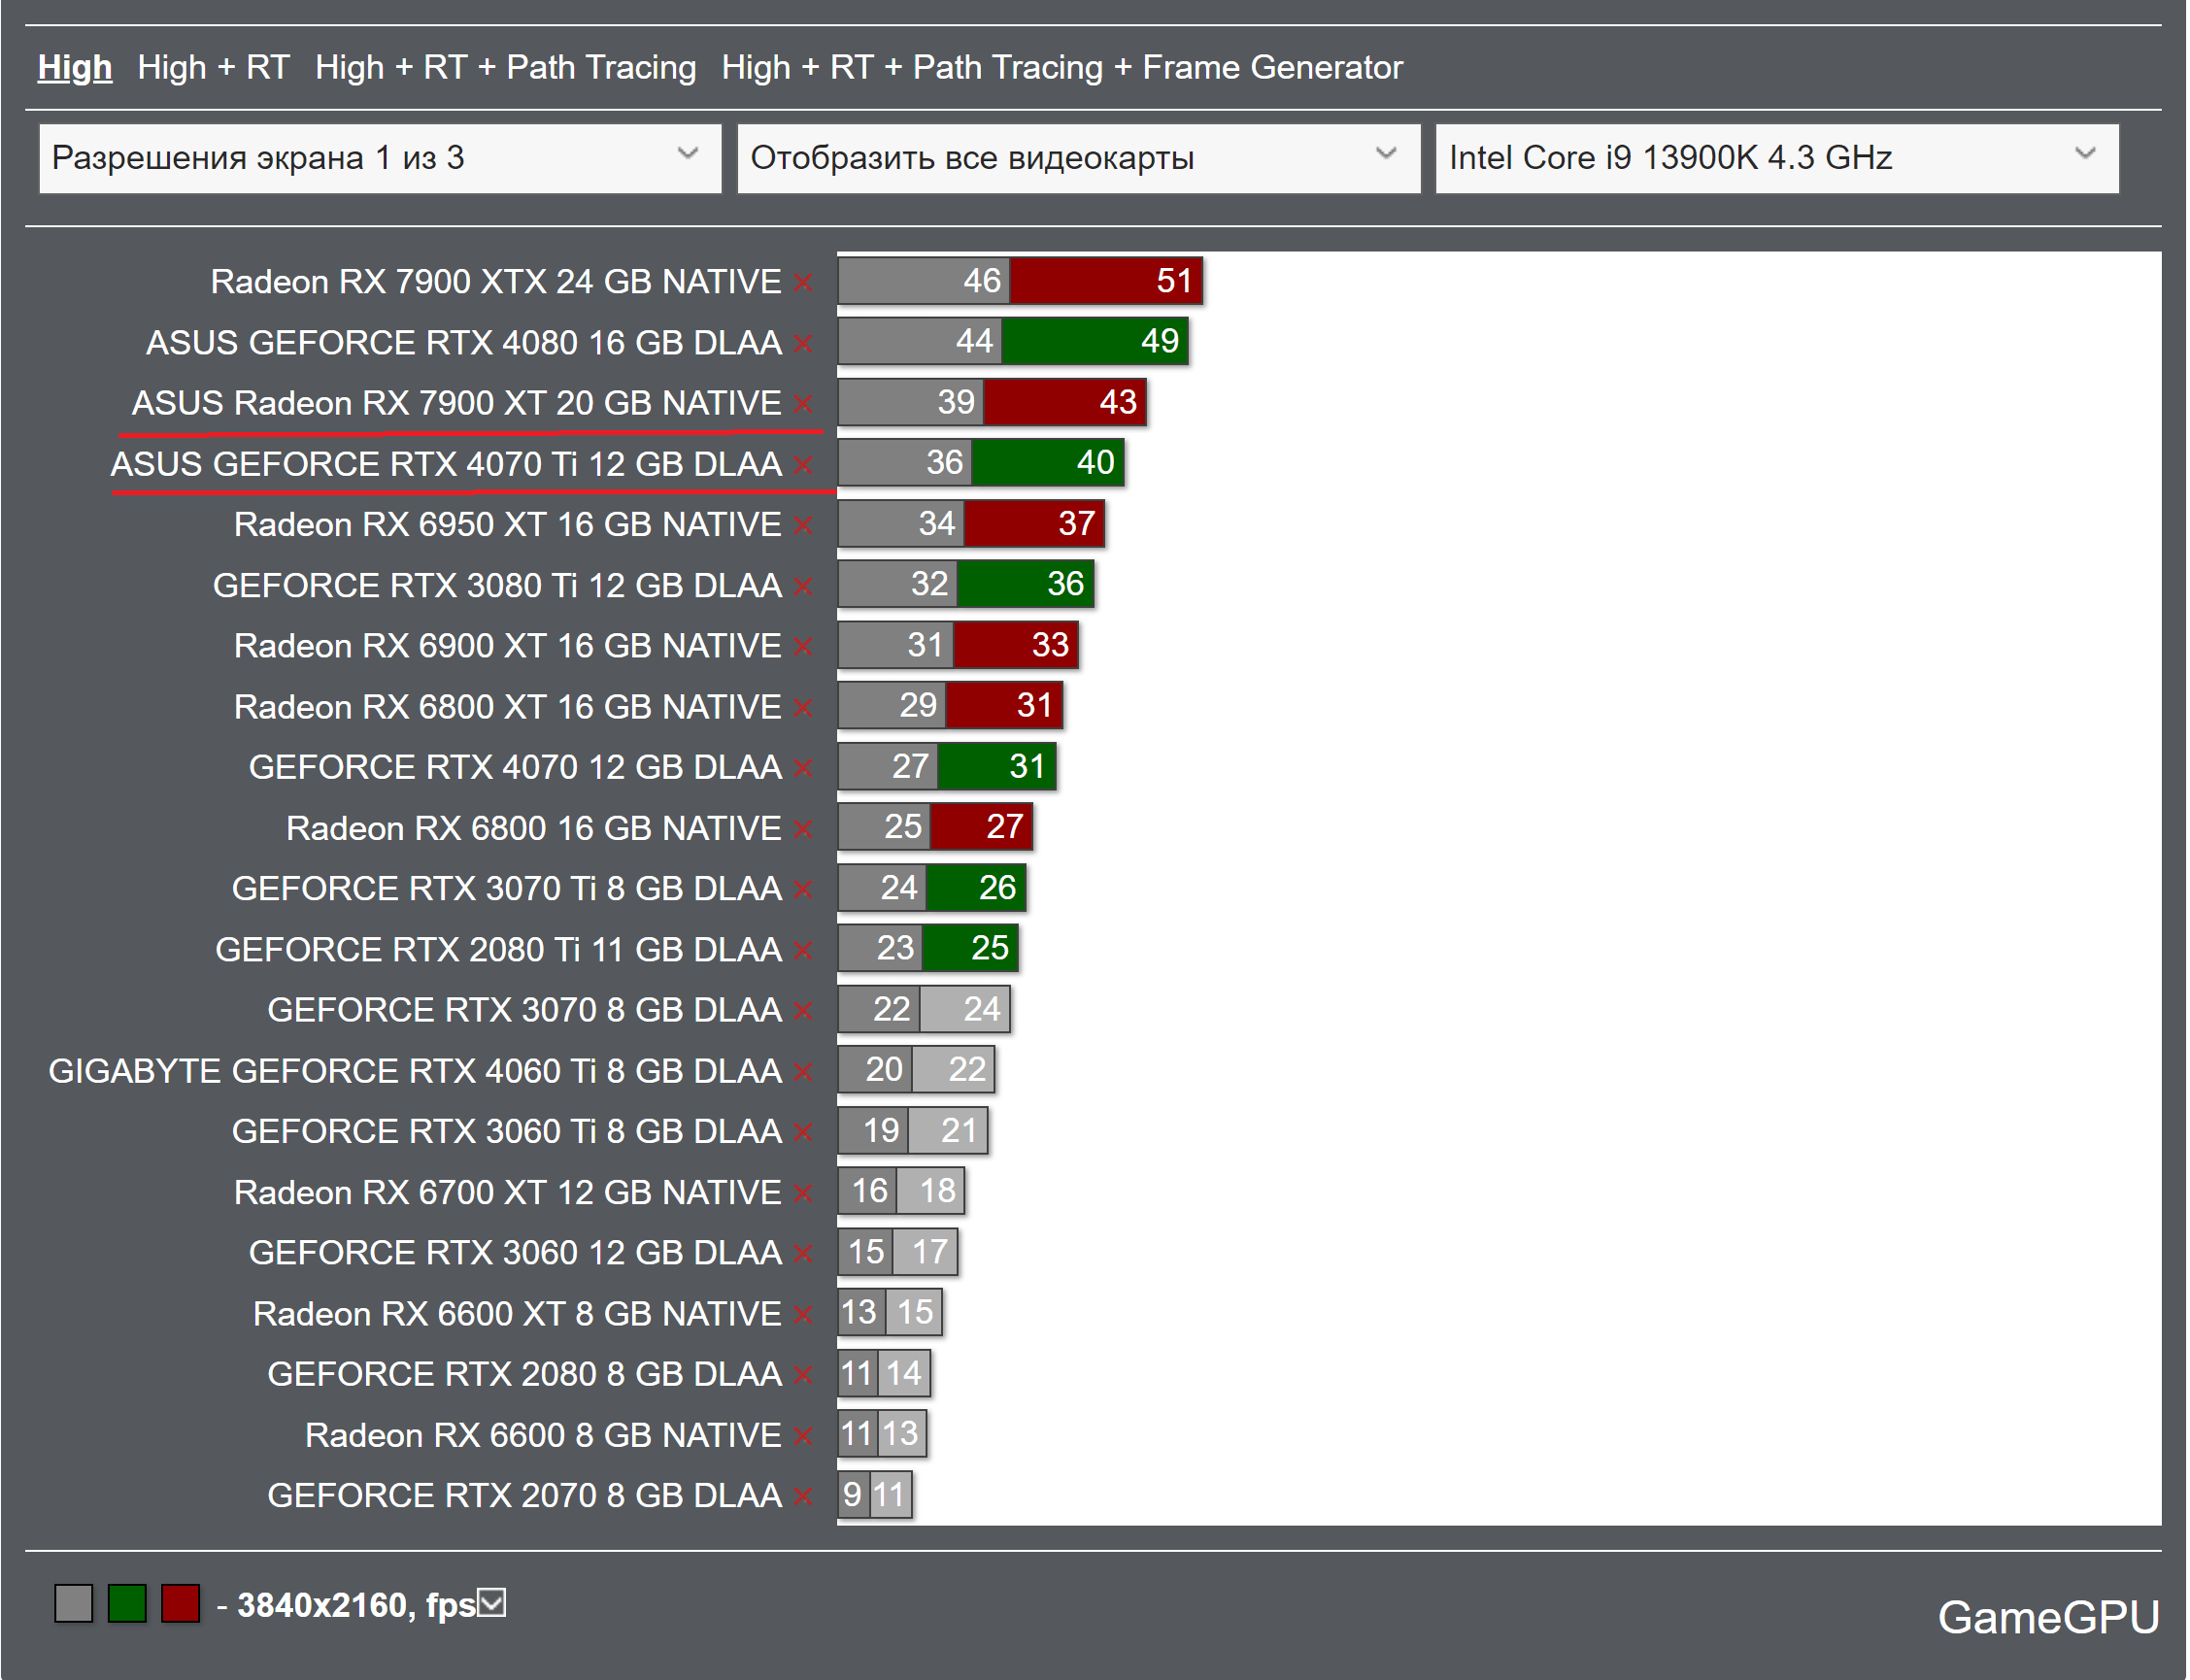Viewport: 2190px width, 1680px height.
Task: Remove Radeon RX 6950 XT via red X
Action: click(x=803, y=526)
